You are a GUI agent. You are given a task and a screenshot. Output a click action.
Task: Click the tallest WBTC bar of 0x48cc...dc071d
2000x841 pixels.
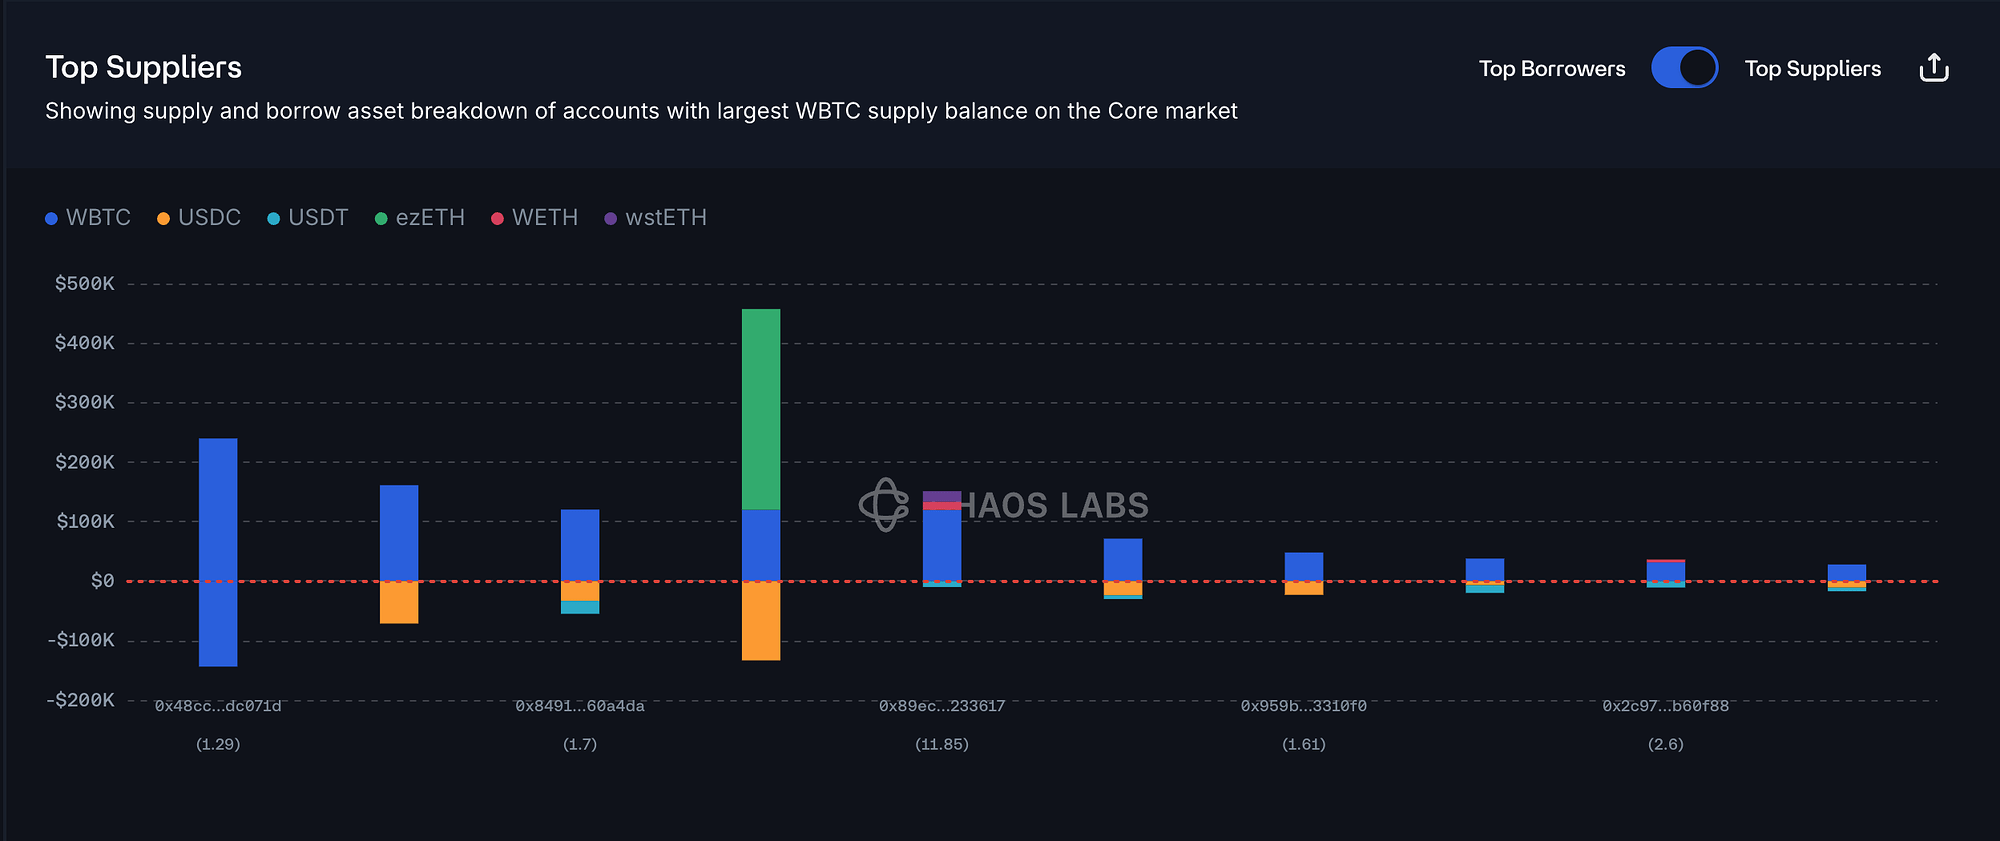(218, 509)
